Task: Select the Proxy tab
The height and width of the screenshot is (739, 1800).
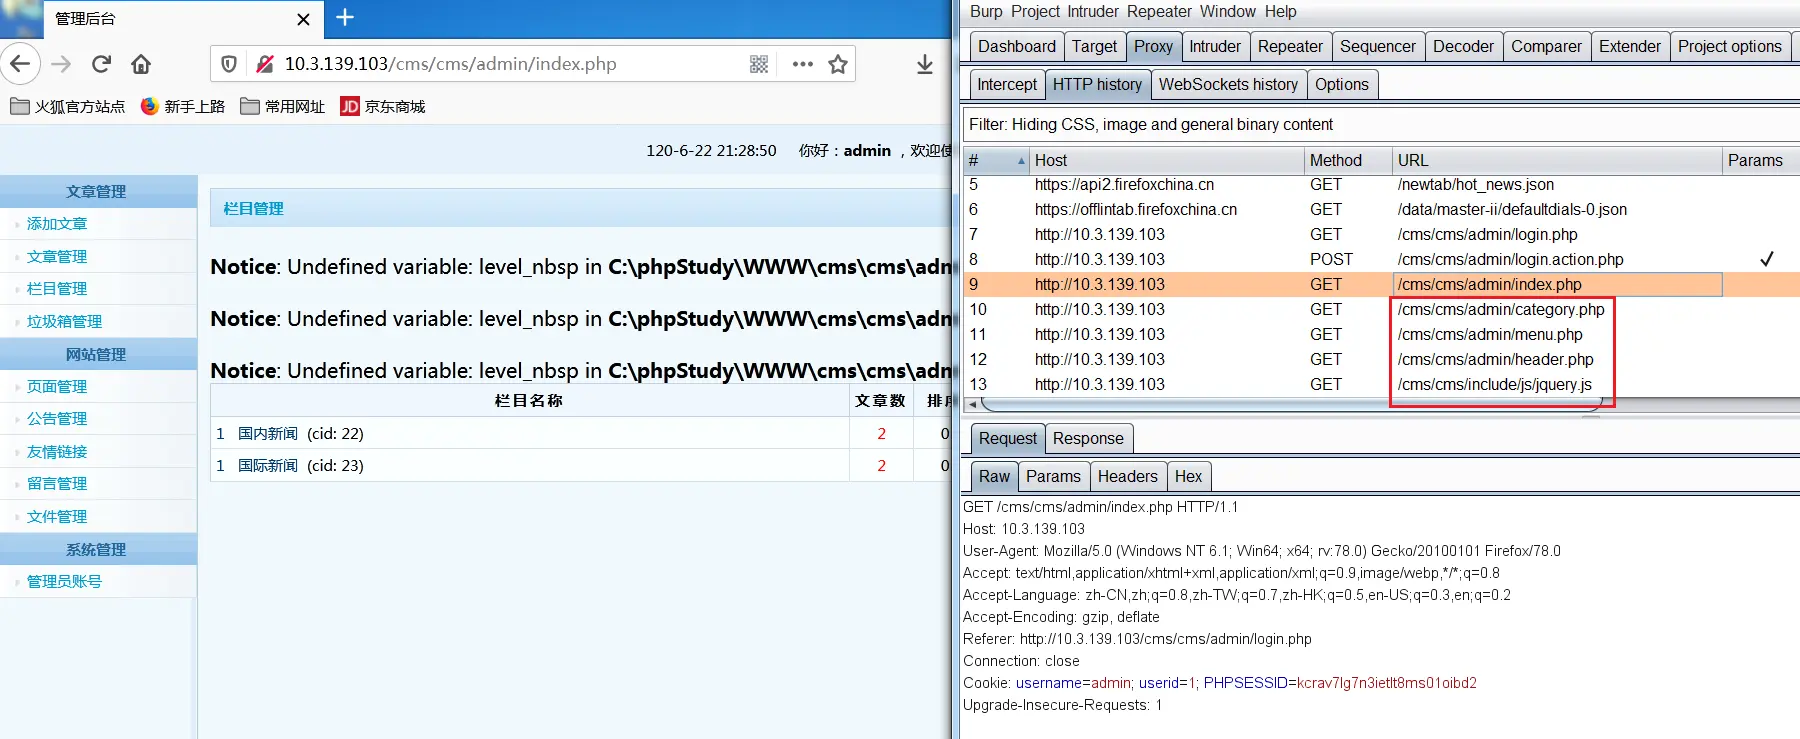Action: 1153,47
